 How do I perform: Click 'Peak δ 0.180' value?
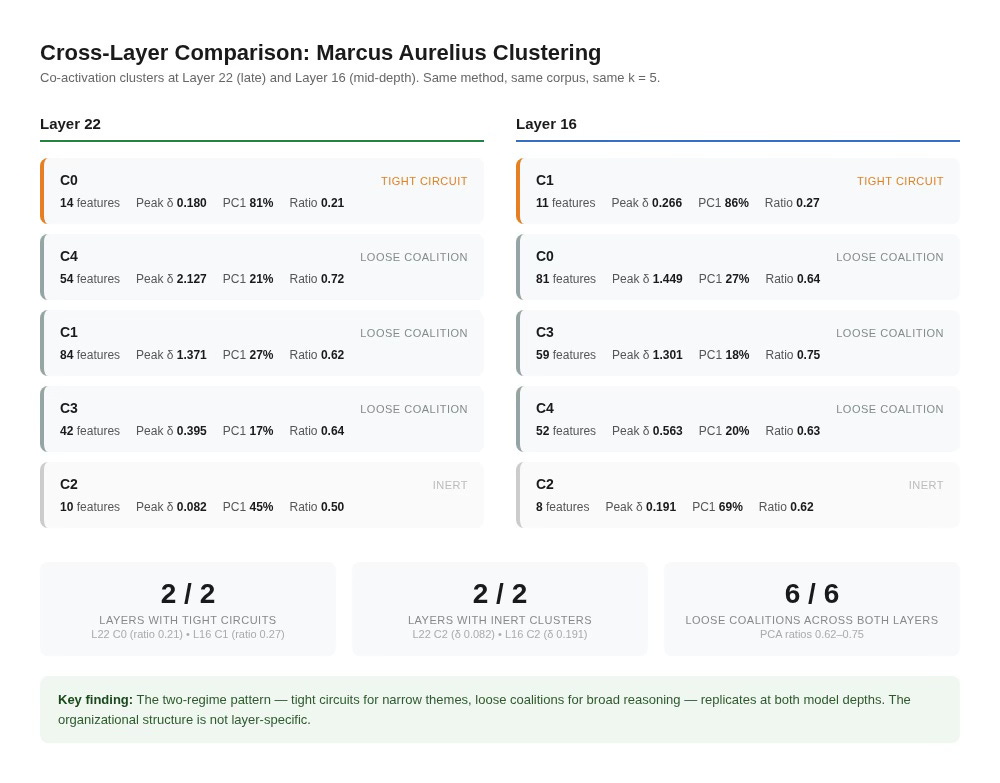click(x=171, y=203)
